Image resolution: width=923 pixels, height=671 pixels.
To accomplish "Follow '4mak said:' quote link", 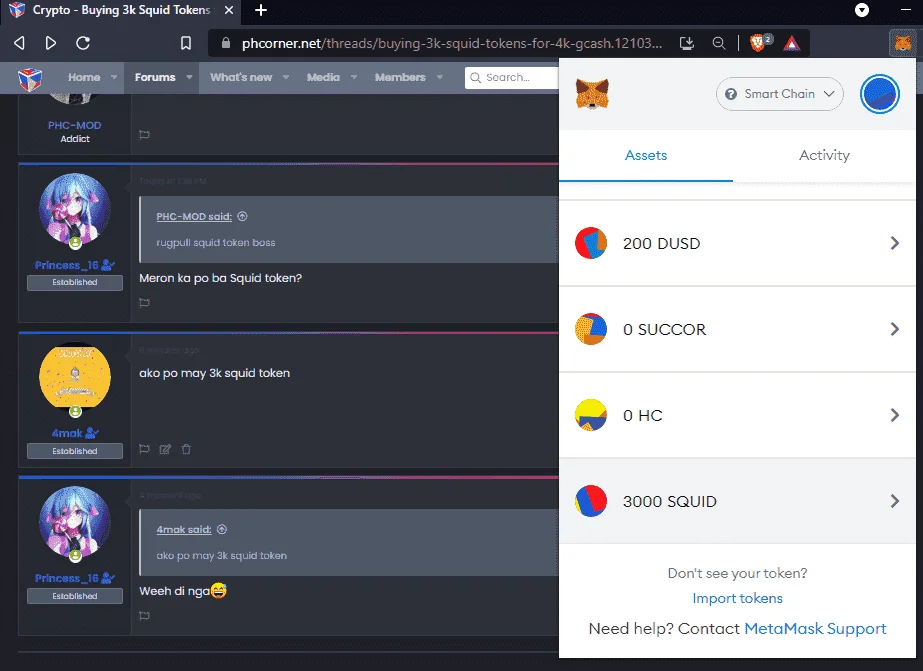I will pos(184,530).
